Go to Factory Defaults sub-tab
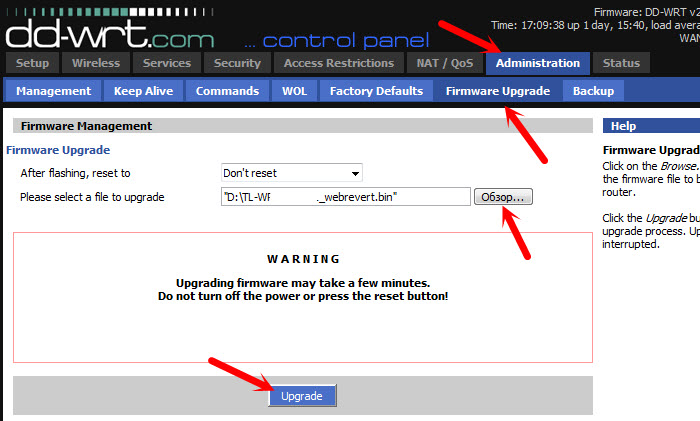Image resolution: width=700 pixels, height=421 pixels. 376,91
